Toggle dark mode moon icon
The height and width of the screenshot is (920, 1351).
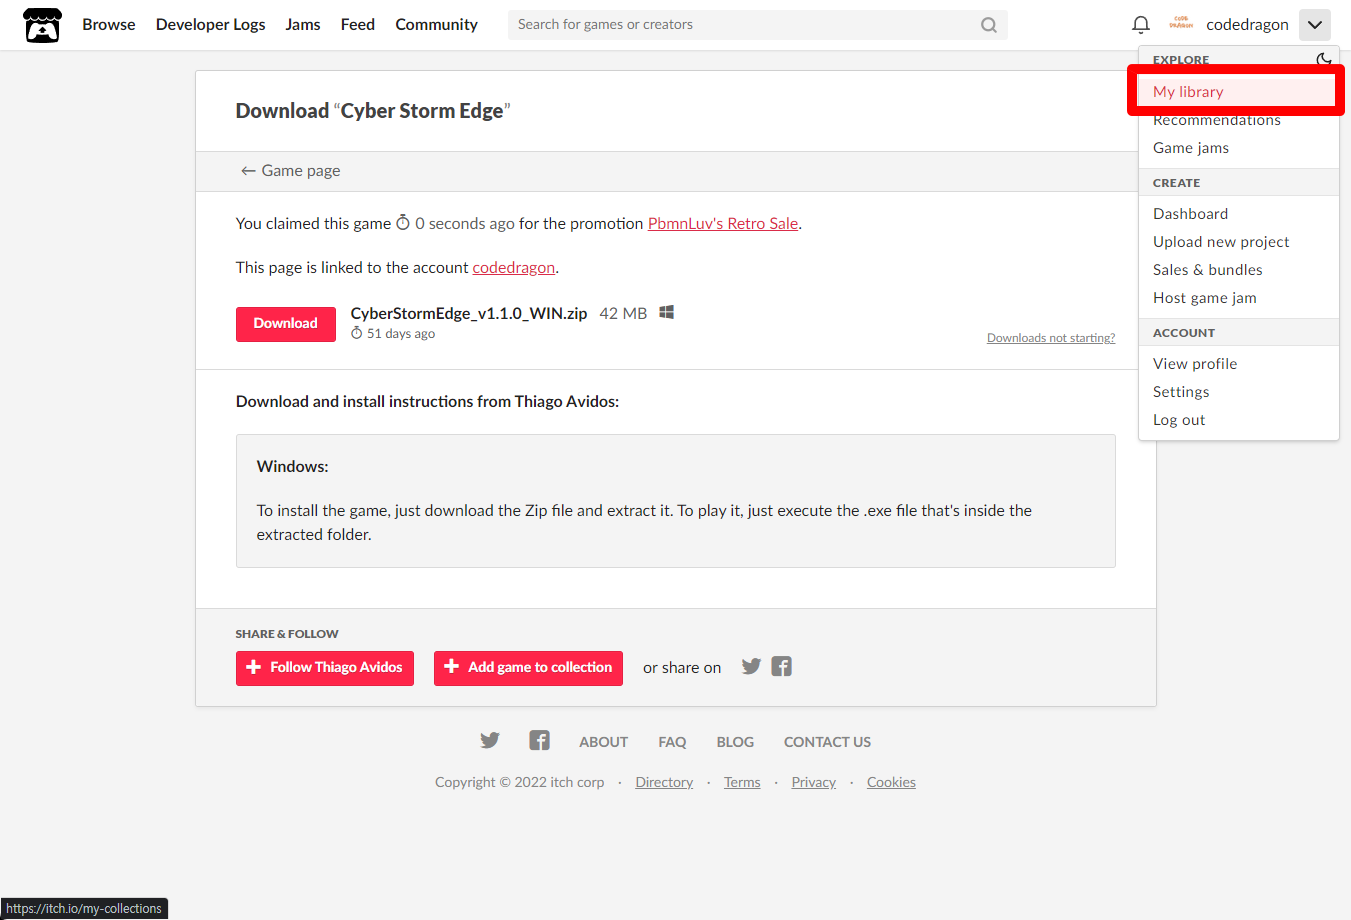(x=1324, y=59)
